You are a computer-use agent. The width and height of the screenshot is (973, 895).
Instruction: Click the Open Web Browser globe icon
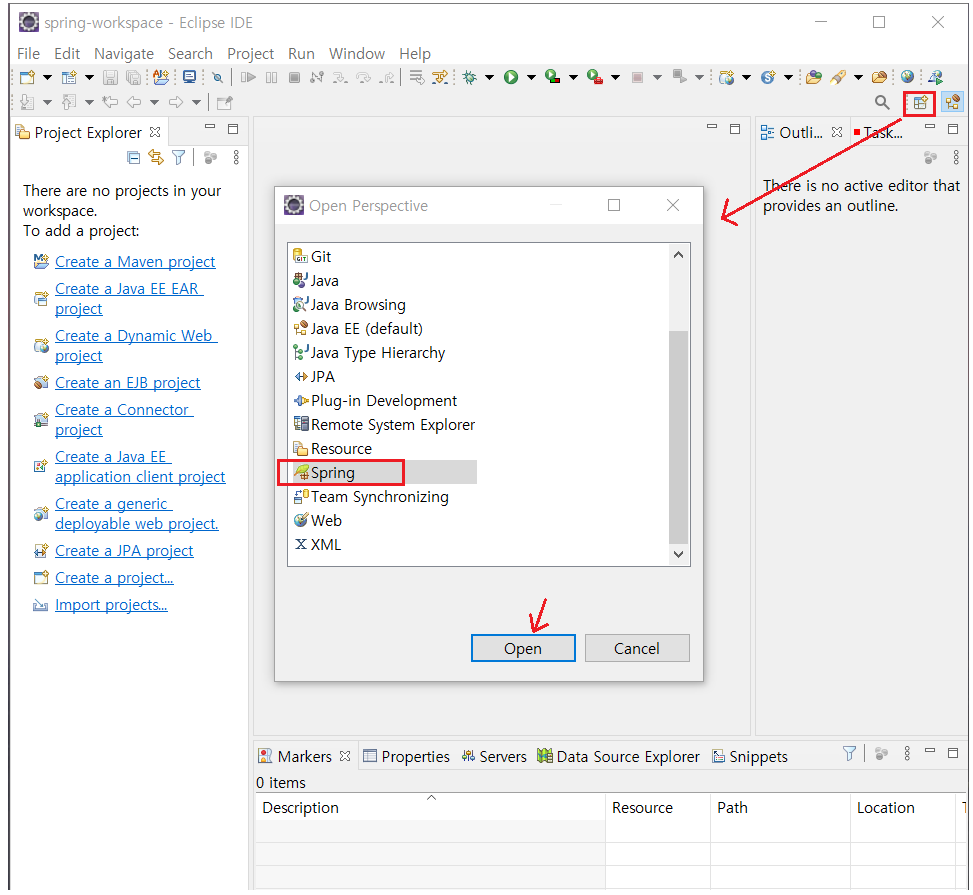907,77
